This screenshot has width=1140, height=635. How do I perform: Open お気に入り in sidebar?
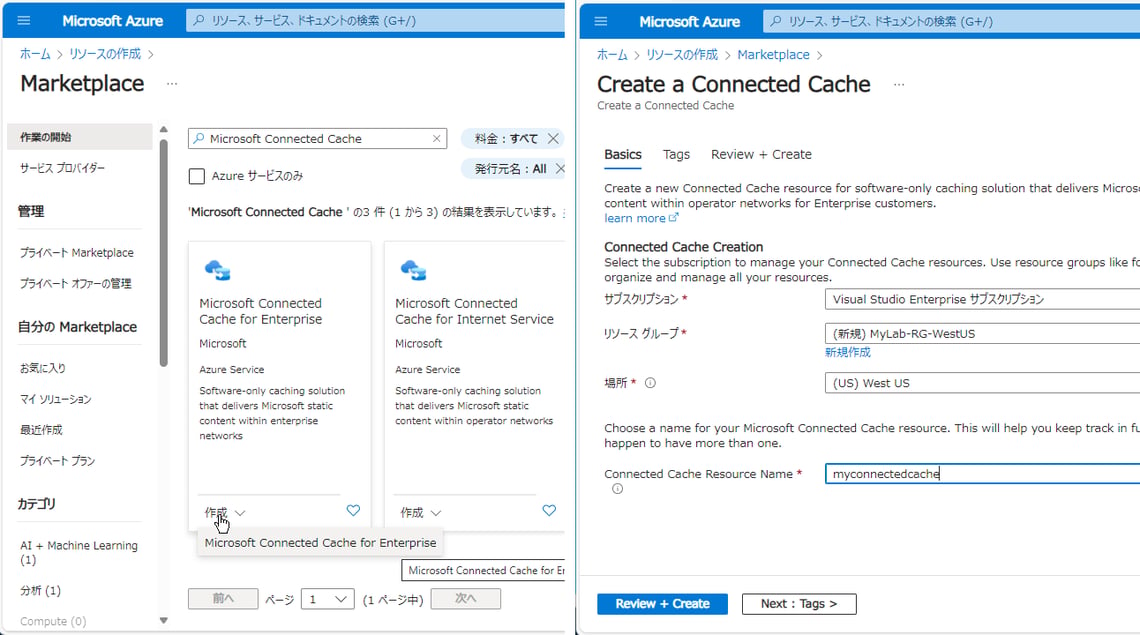[43, 368]
